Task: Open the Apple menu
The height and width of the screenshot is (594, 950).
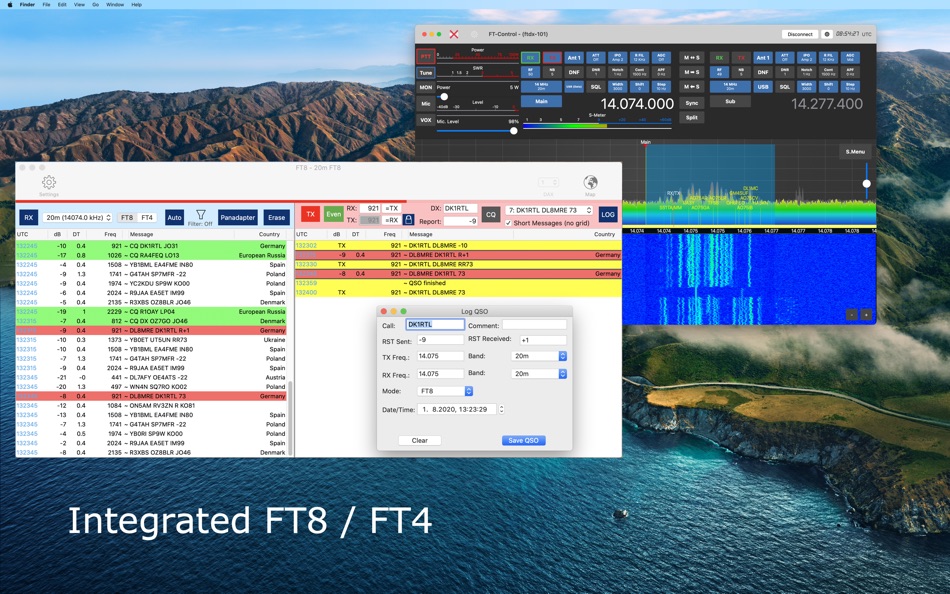Action: click(x=10, y=4)
